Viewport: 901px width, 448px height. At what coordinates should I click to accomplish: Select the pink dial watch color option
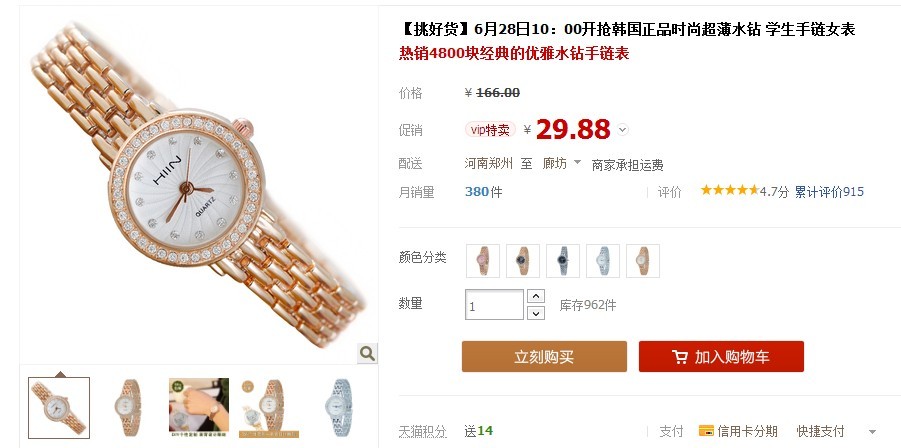[483, 261]
